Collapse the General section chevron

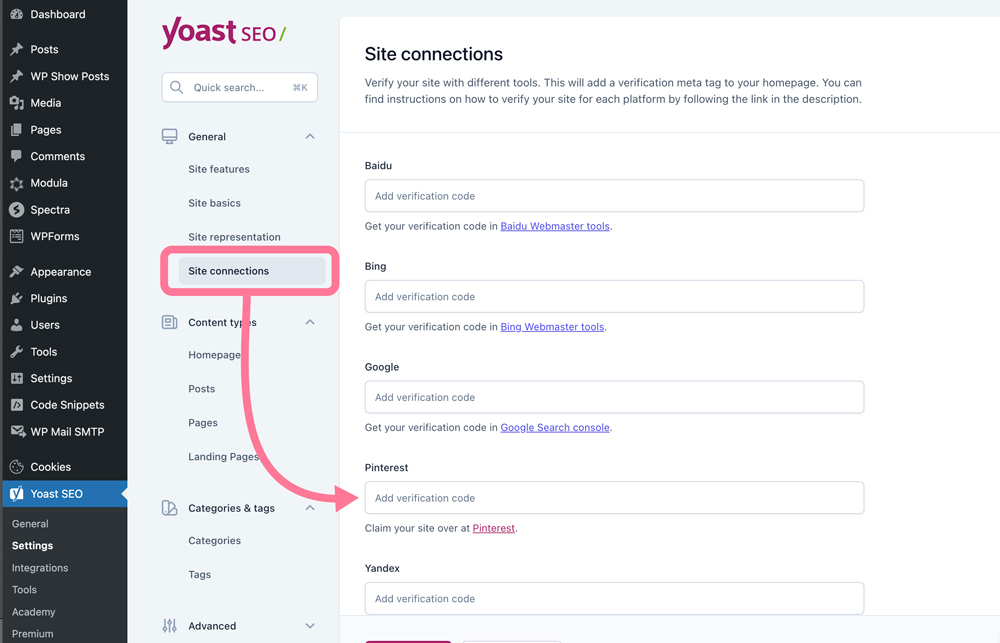coord(310,137)
